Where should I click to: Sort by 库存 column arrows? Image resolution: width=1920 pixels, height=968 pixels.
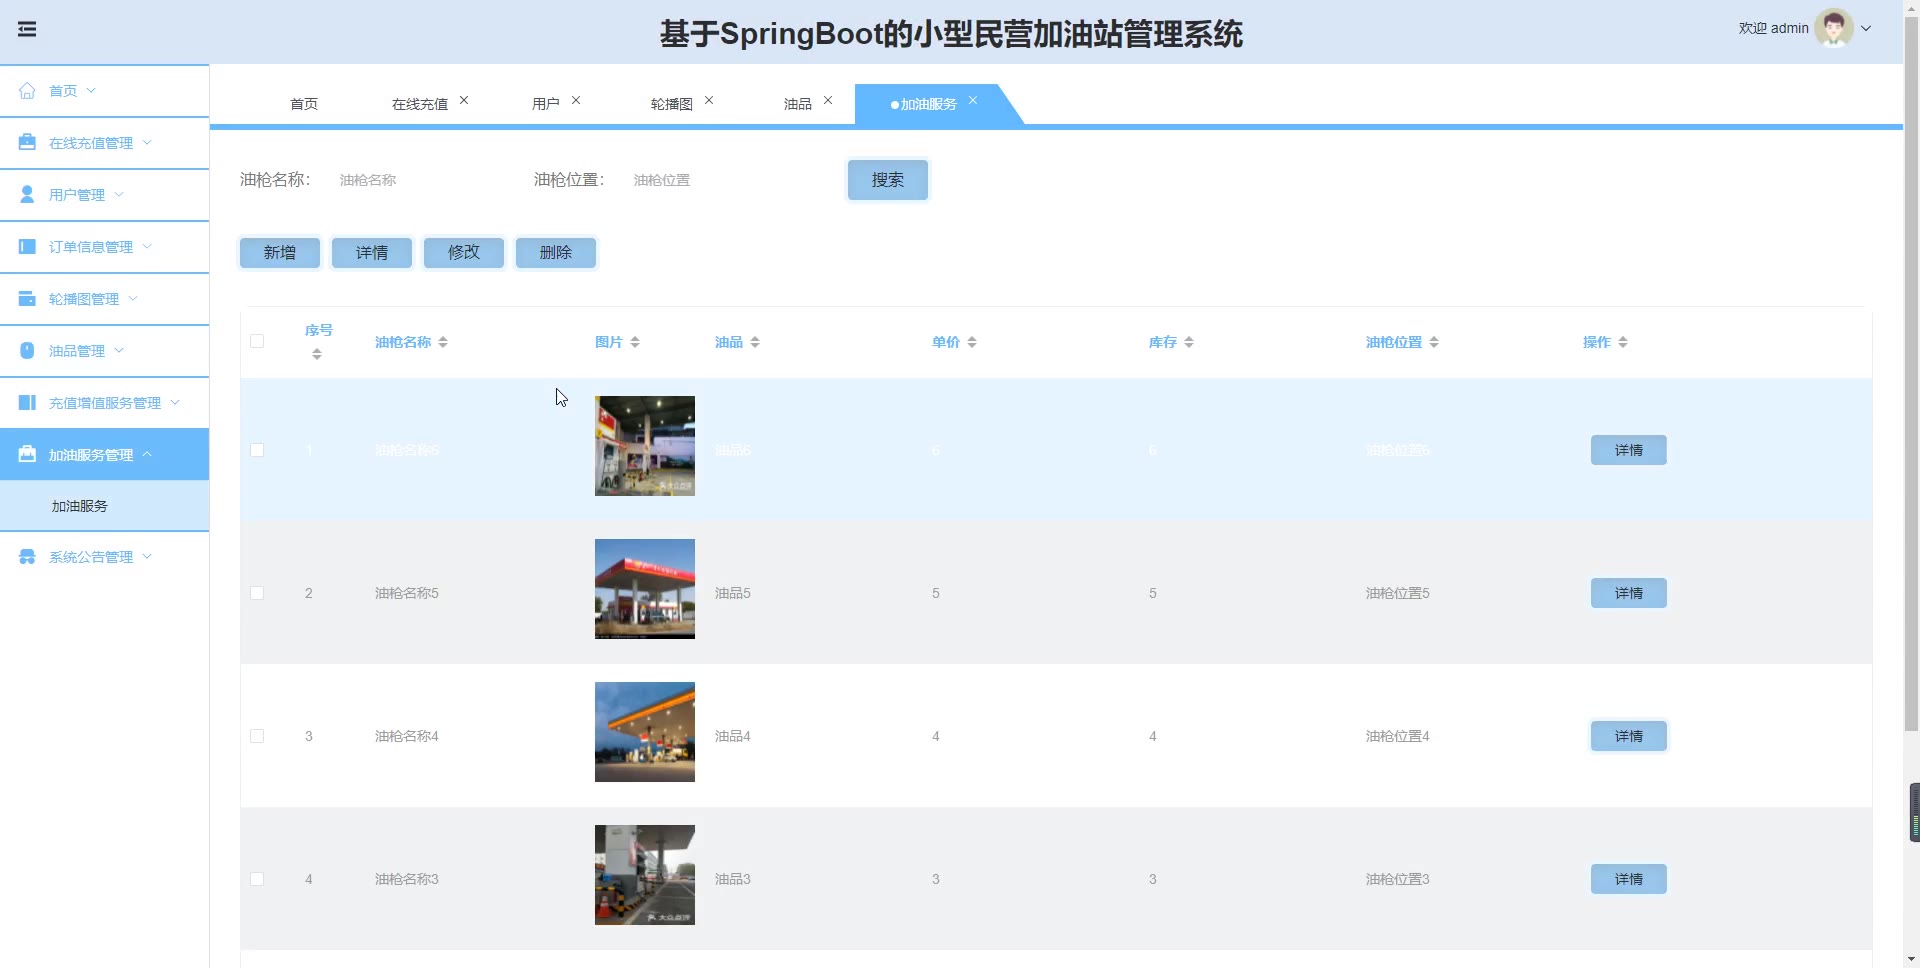pyautogui.click(x=1189, y=342)
